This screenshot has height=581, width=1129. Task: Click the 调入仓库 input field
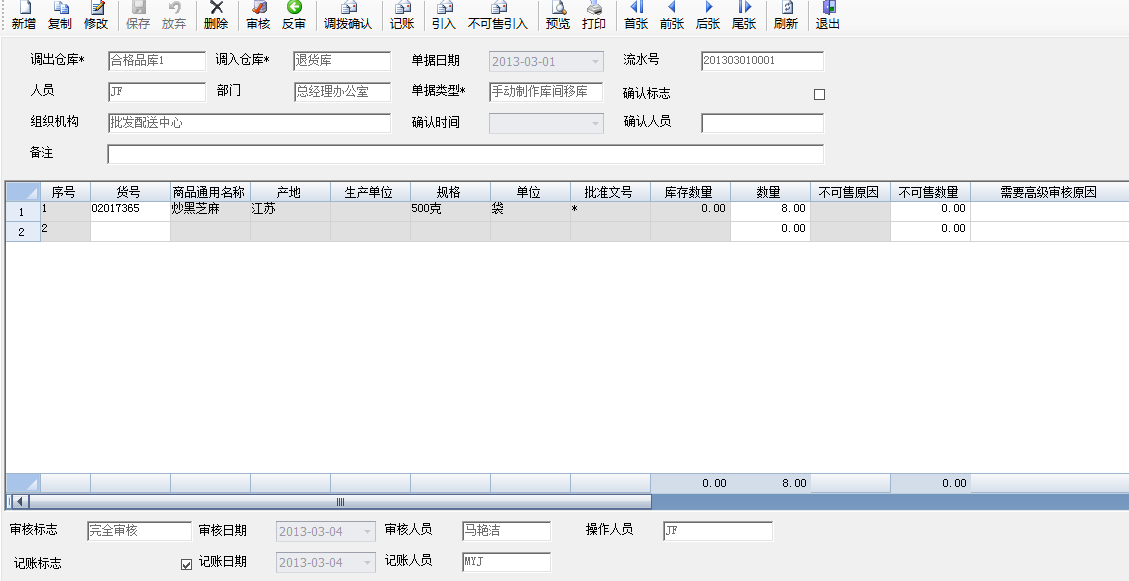(342, 60)
